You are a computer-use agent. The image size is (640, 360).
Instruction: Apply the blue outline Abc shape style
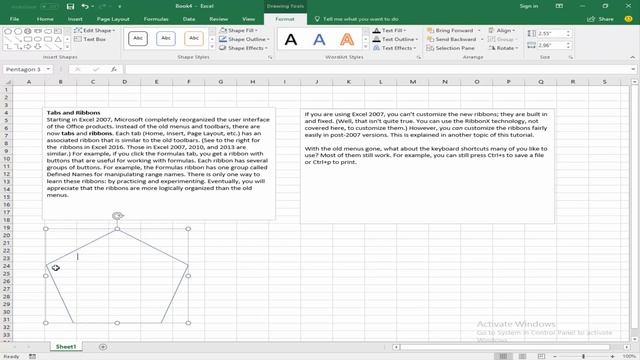tap(166, 39)
